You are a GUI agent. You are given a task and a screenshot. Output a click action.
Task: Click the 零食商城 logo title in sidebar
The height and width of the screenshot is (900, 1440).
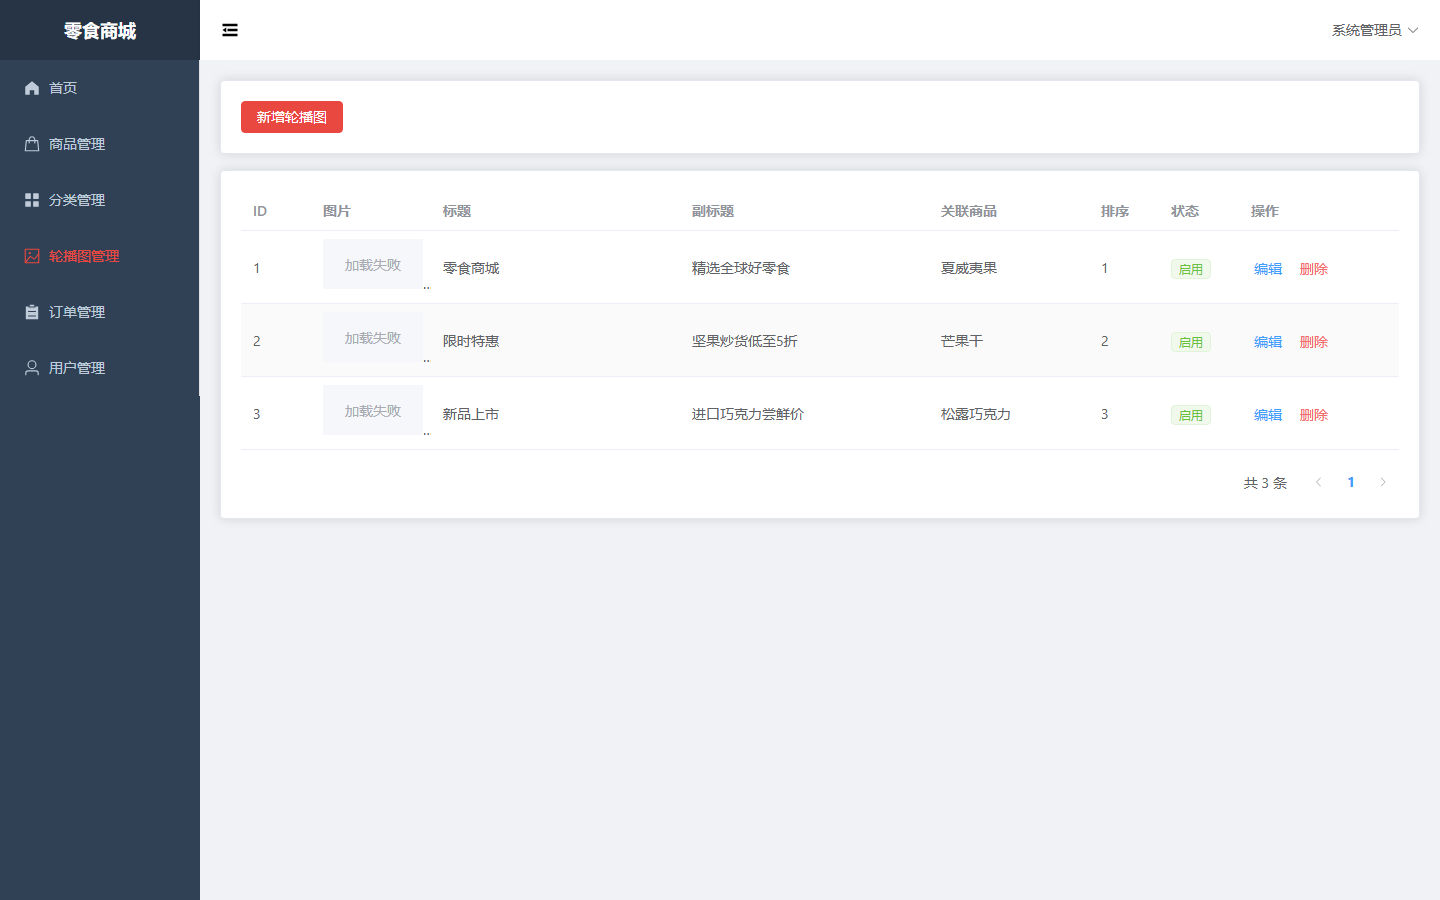pyautogui.click(x=100, y=31)
